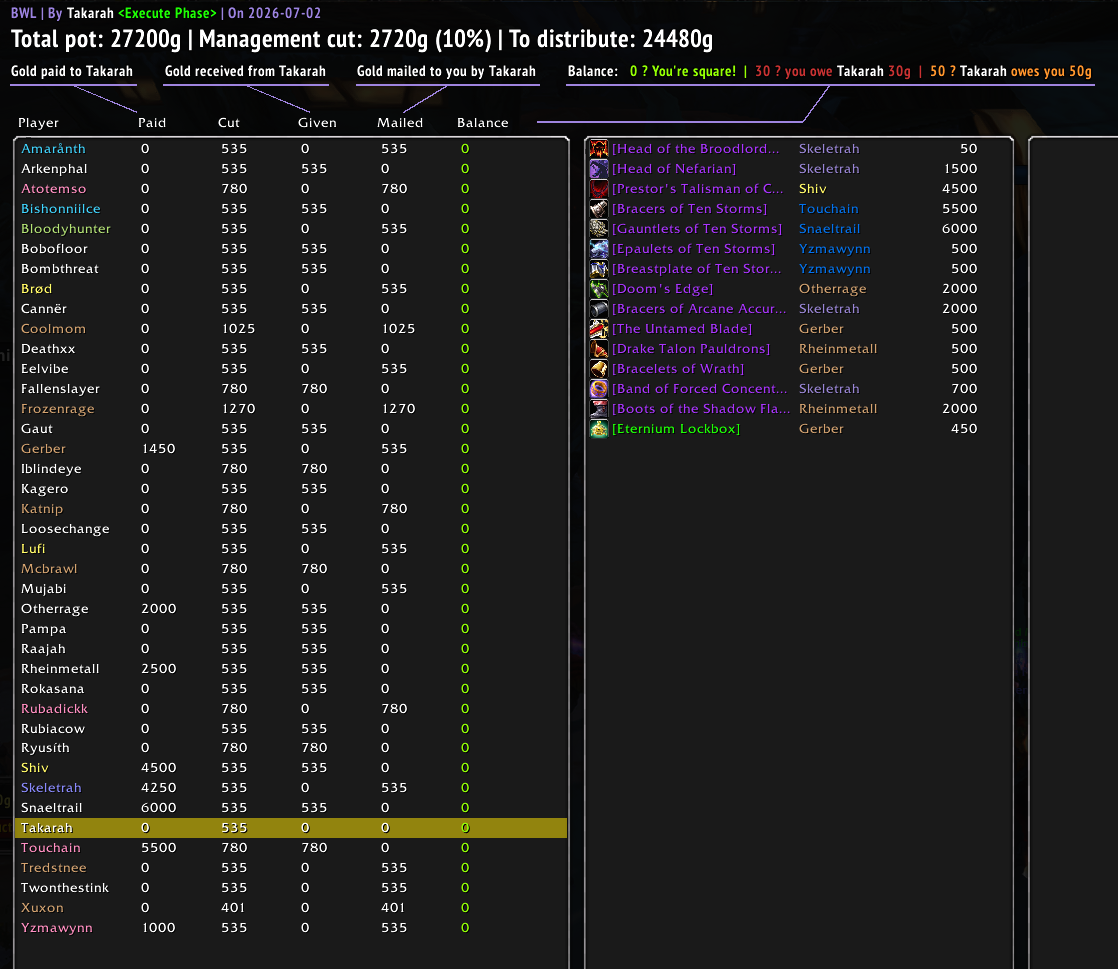The height and width of the screenshot is (969, 1118).
Task: Click Prestor's Talisman item icon
Action: [599, 188]
